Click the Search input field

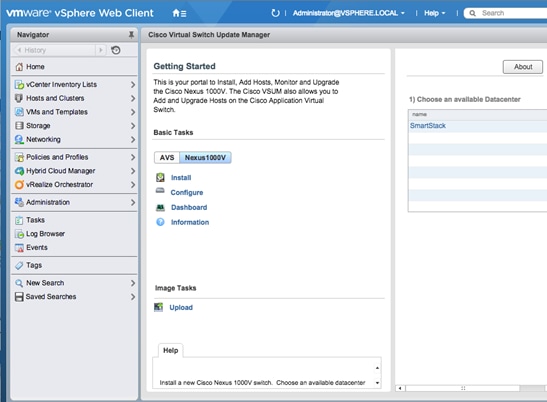pyautogui.click(x=514, y=13)
